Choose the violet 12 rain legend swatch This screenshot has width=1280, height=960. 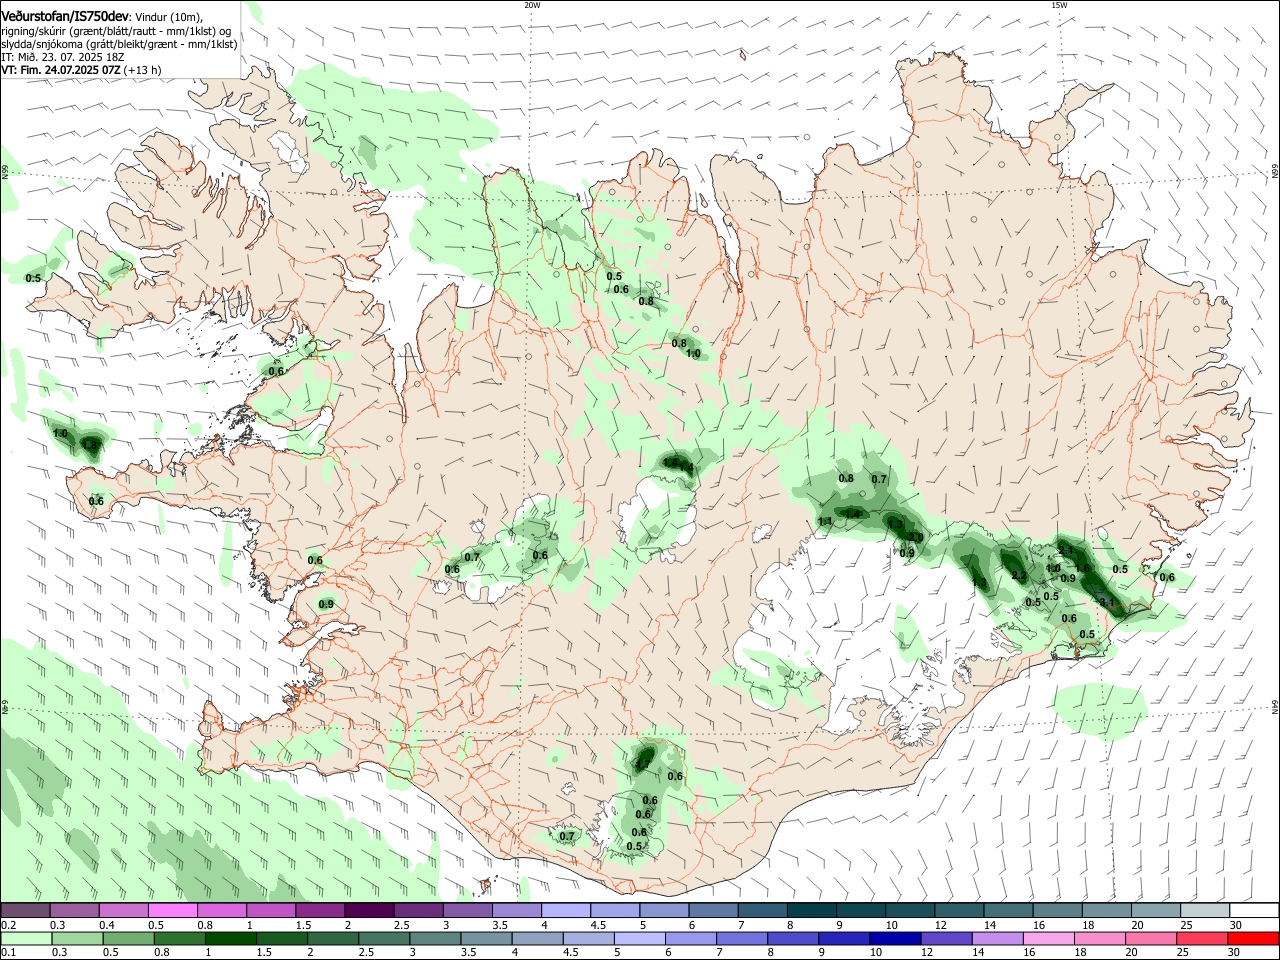946,939
